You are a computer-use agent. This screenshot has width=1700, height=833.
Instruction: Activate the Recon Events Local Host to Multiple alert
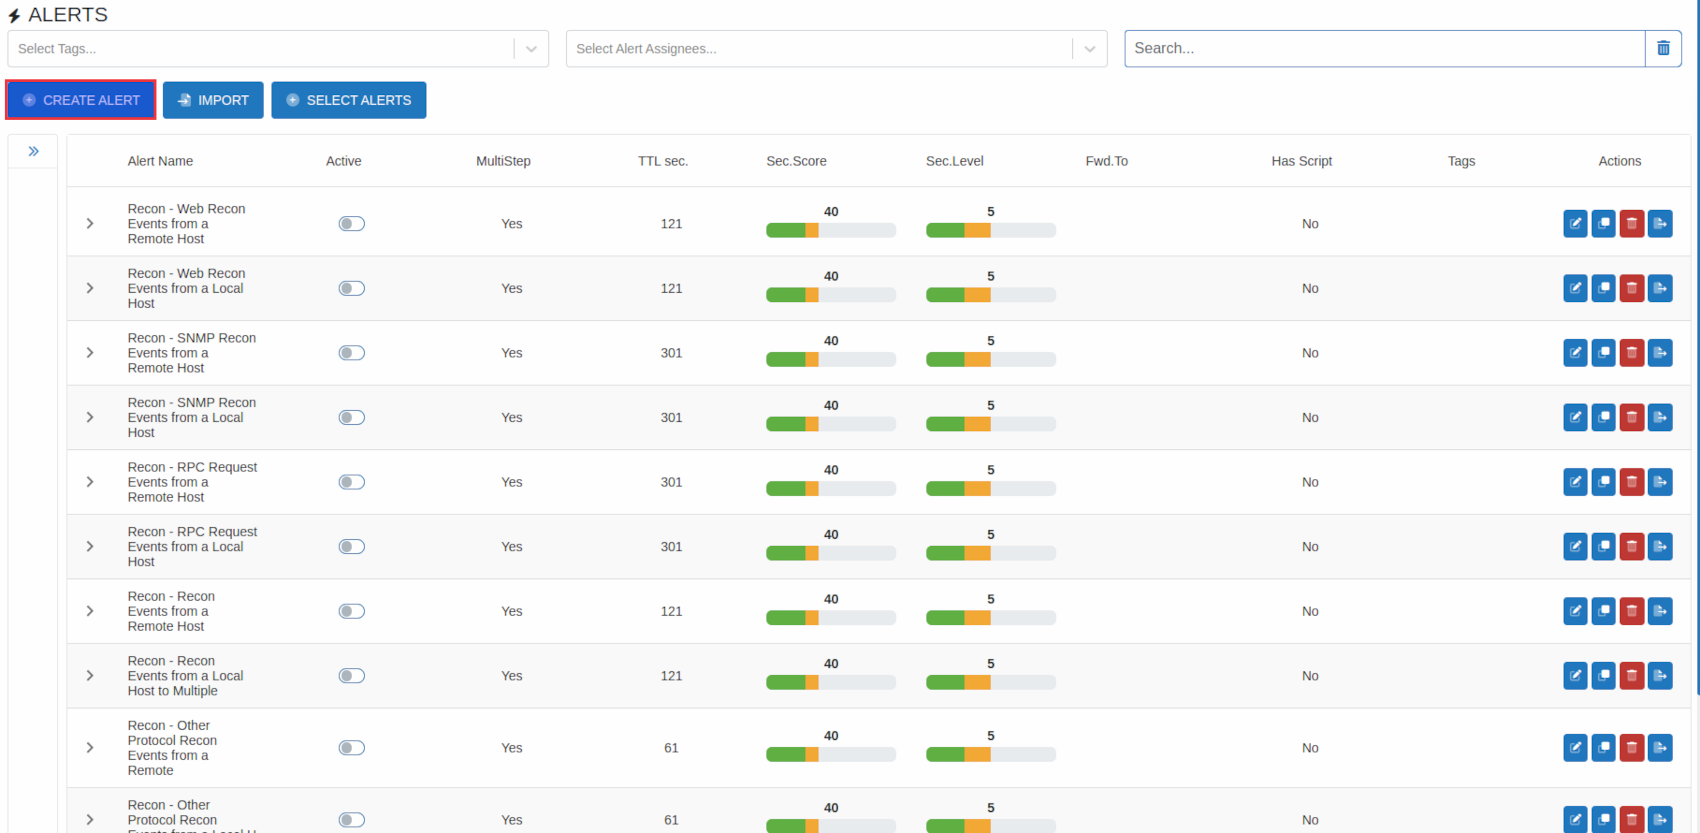pyautogui.click(x=351, y=676)
